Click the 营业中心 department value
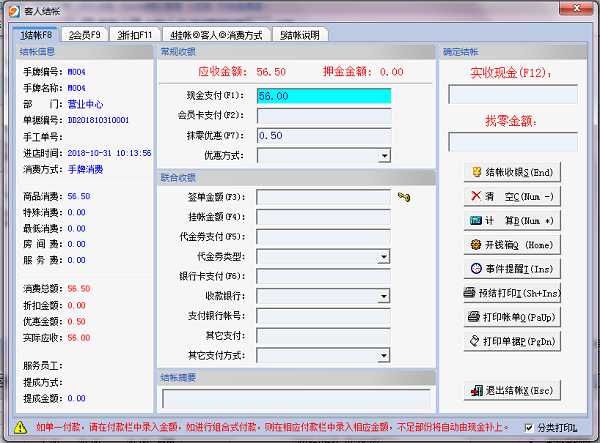This screenshot has height=443, width=600. tap(85, 104)
